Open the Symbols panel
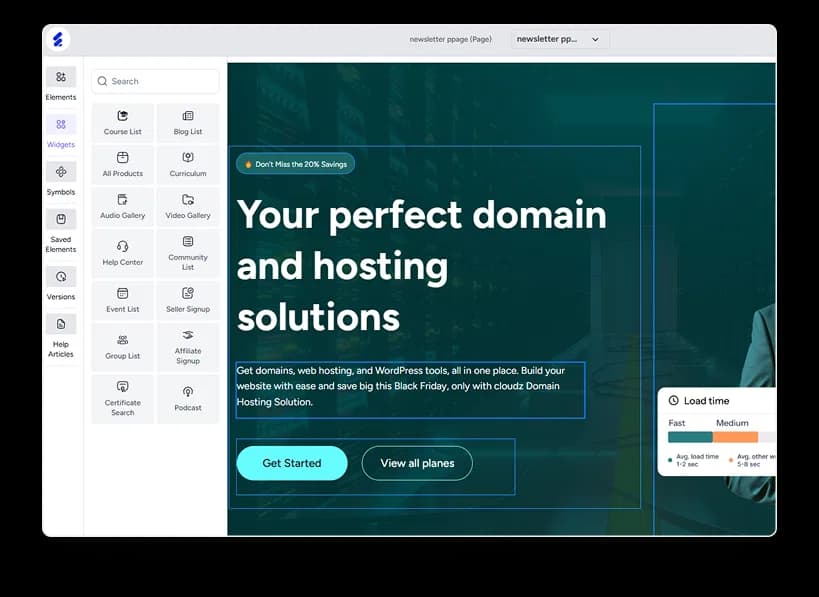 point(60,179)
